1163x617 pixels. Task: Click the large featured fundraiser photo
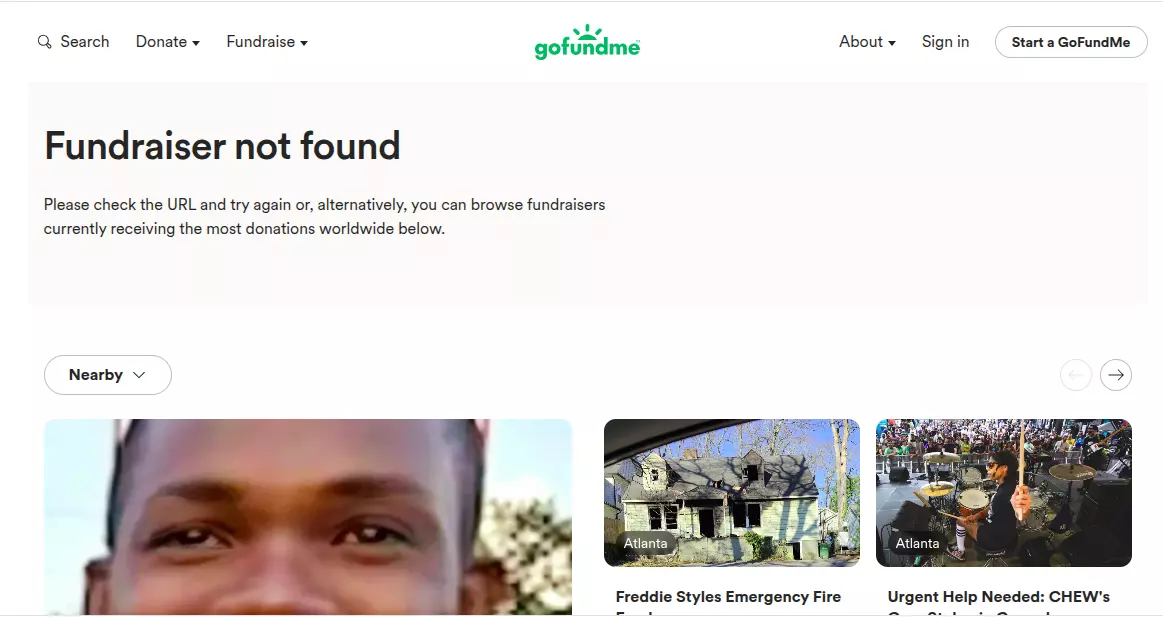[308, 517]
